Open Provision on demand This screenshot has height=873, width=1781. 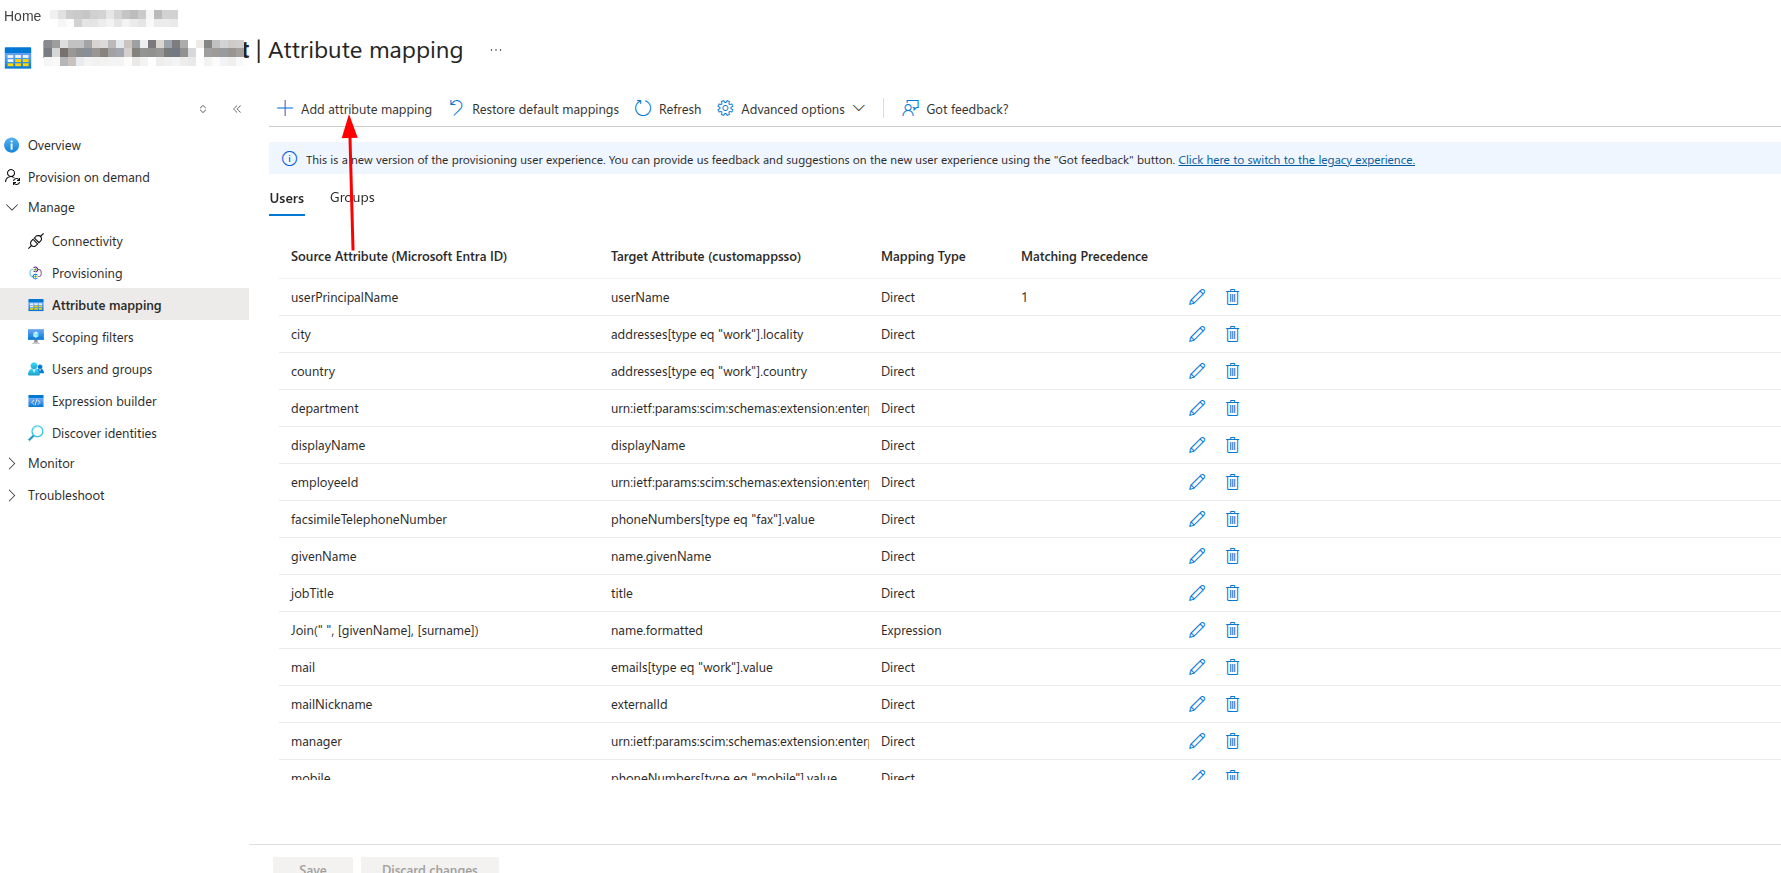point(88,177)
